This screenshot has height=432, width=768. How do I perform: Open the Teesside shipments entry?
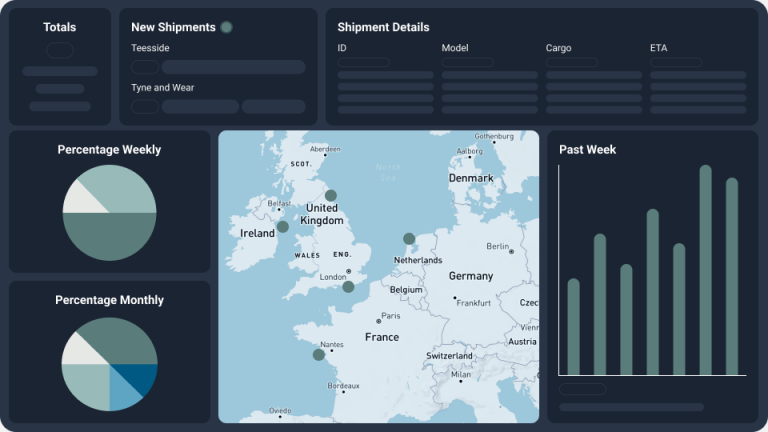pos(149,48)
